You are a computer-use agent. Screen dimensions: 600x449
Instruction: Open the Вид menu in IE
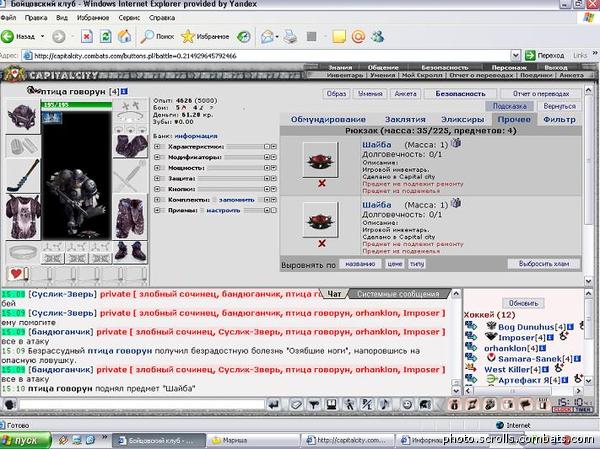click(62, 18)
